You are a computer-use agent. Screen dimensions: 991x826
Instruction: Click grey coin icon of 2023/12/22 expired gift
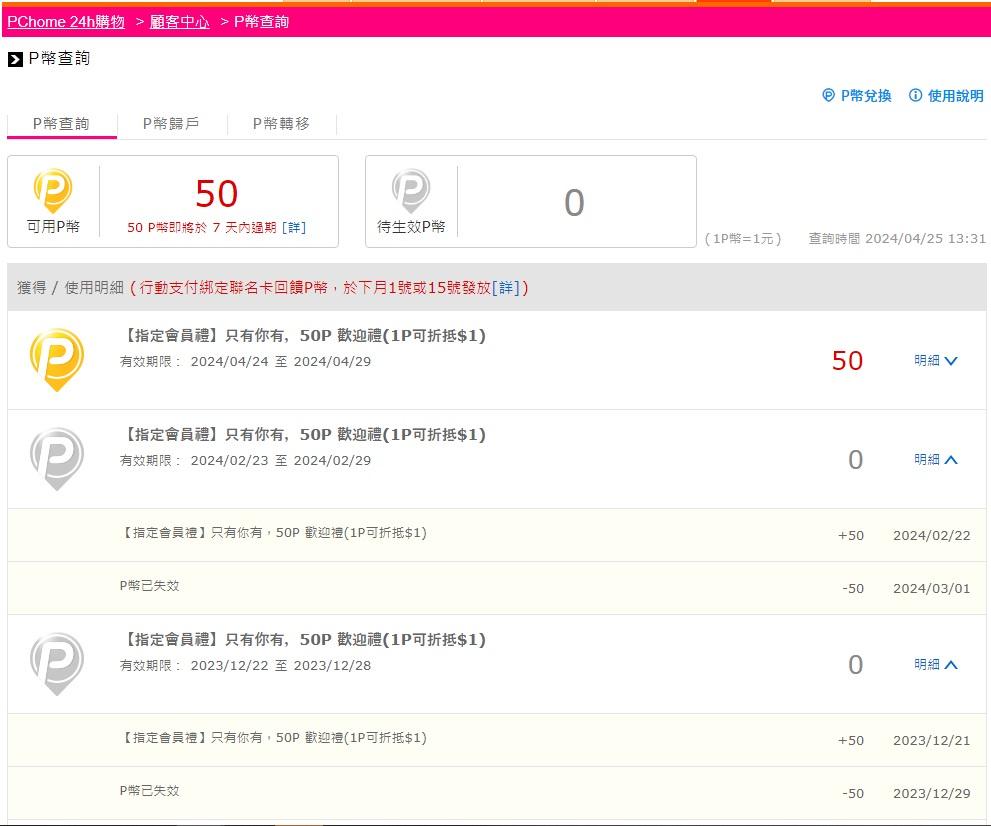(x=57, y=664)
